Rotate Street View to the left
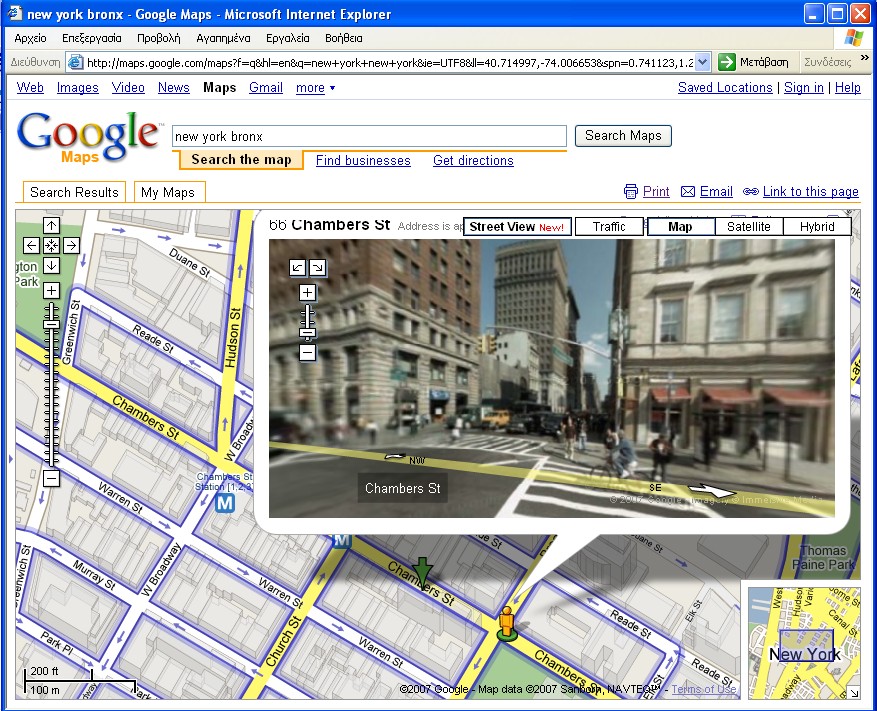The image size is (877, 711). point(297,267)
